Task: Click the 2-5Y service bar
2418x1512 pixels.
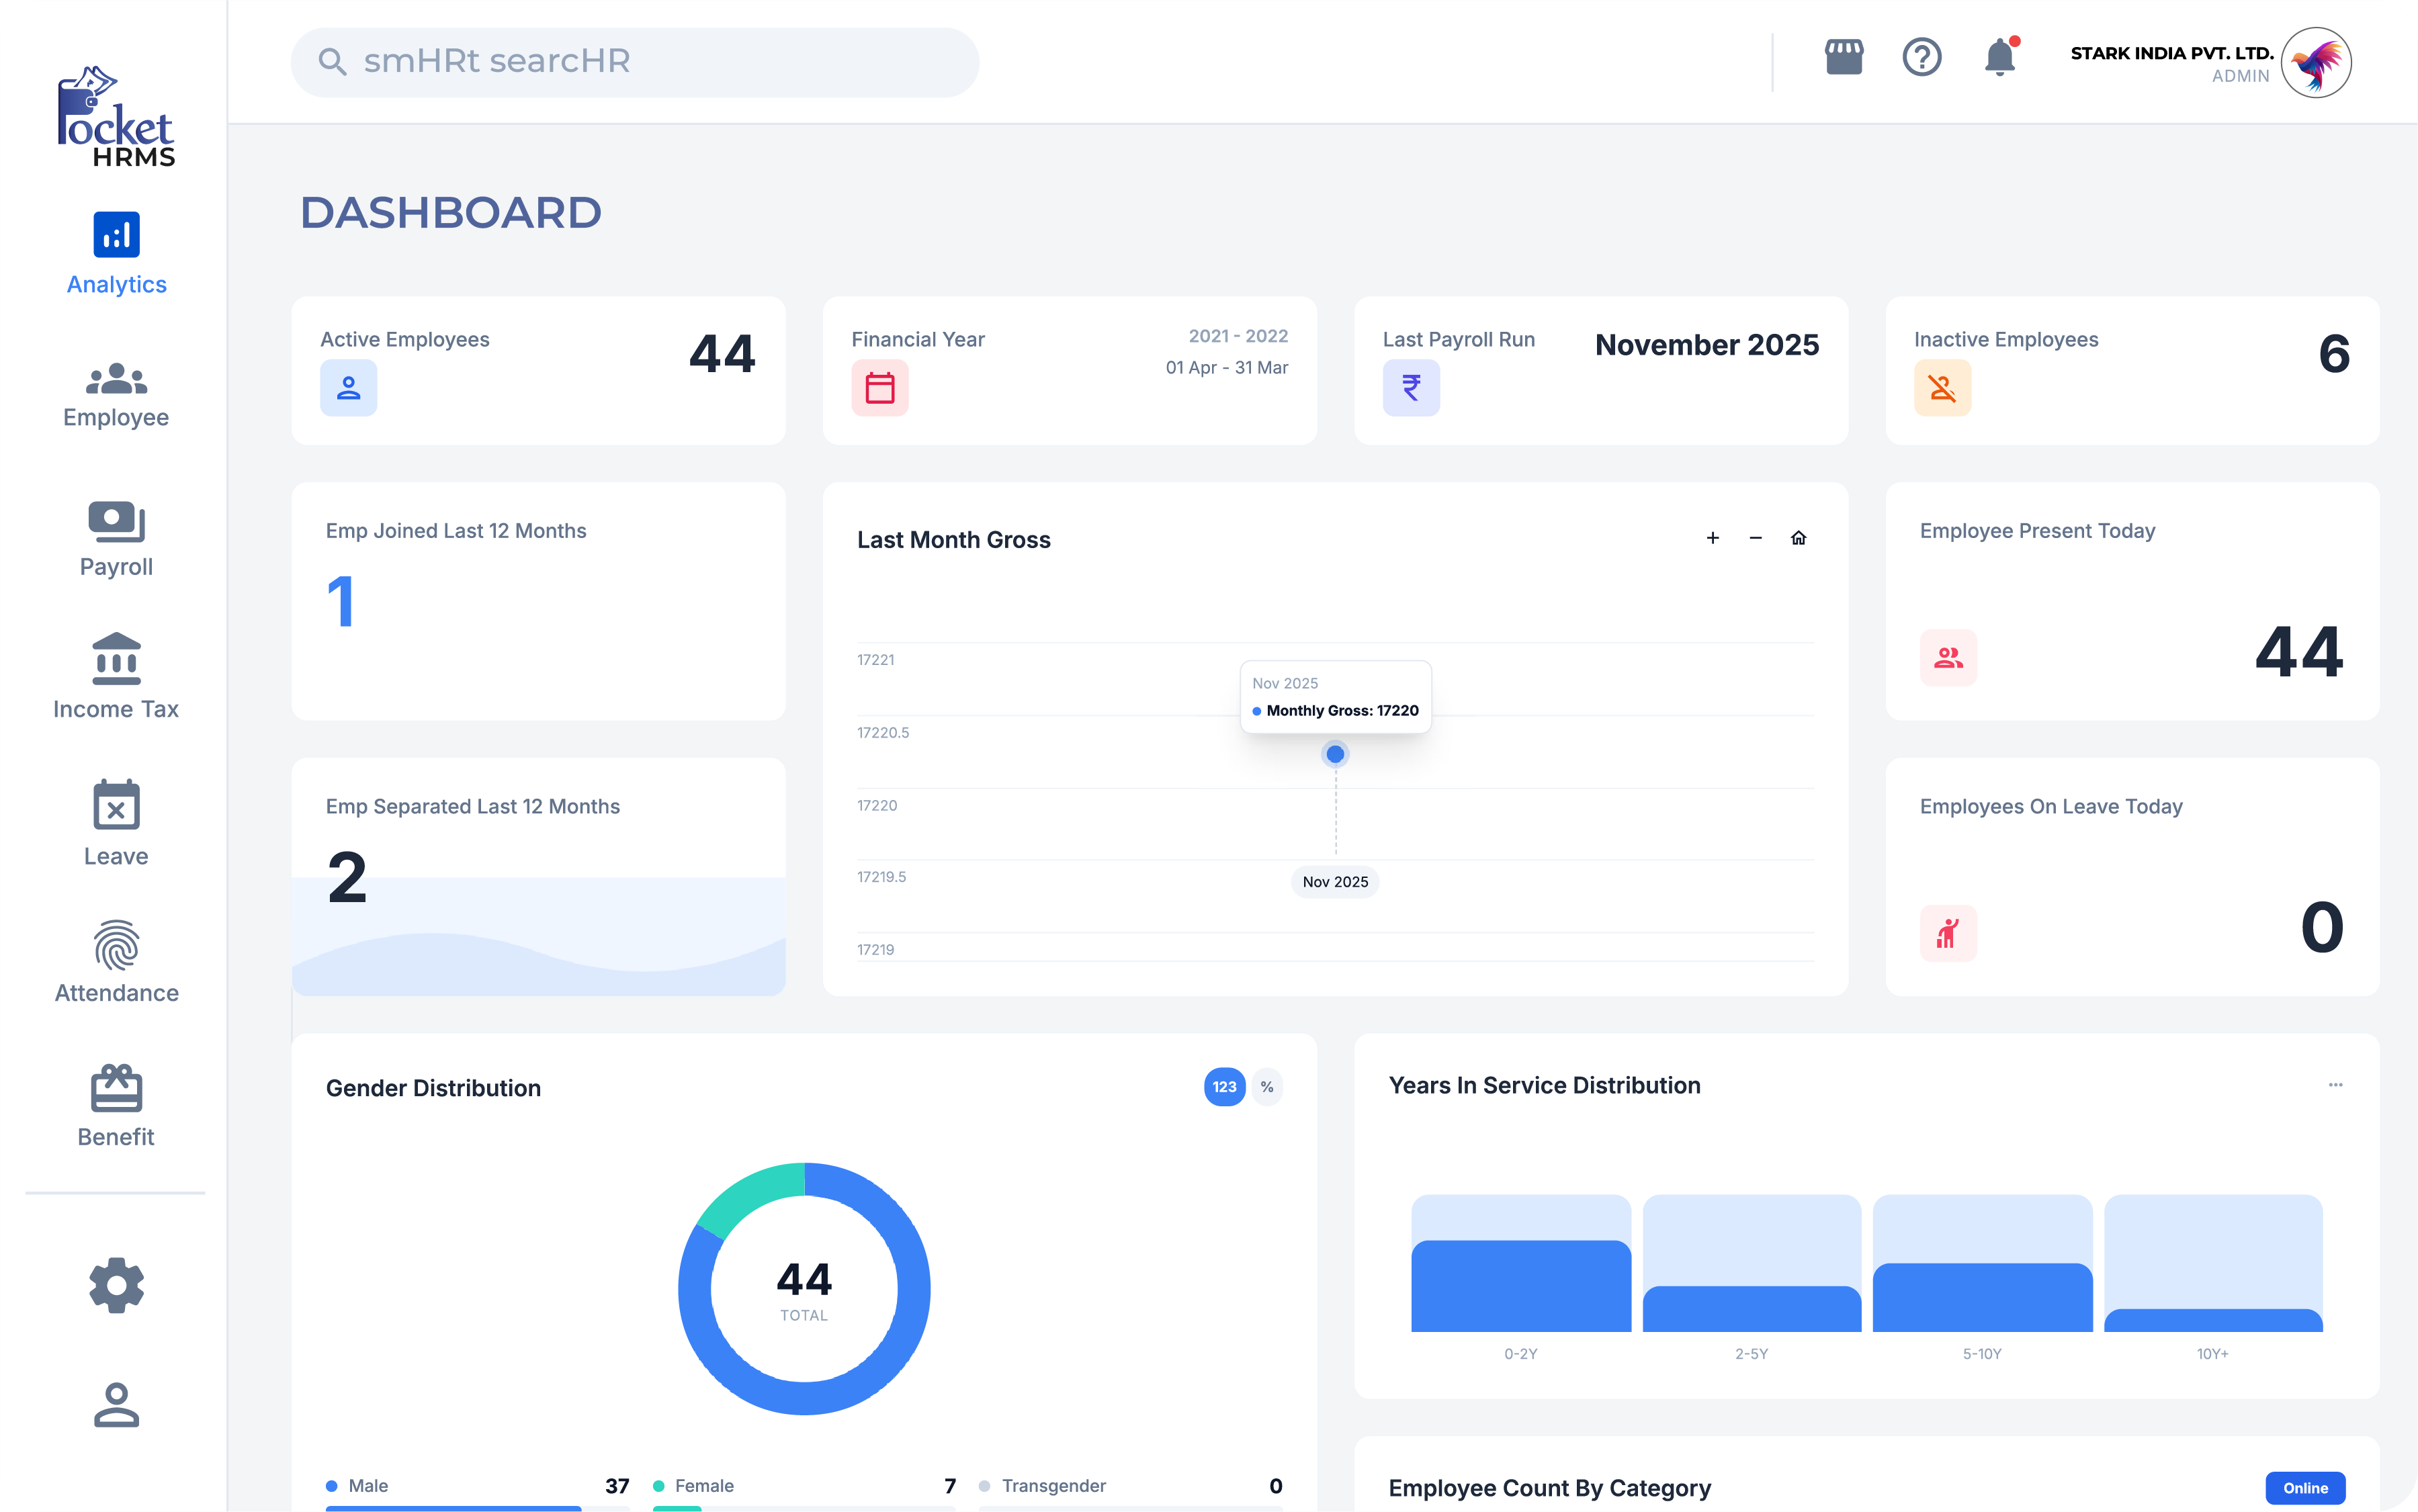Action: (1752, 1309)
